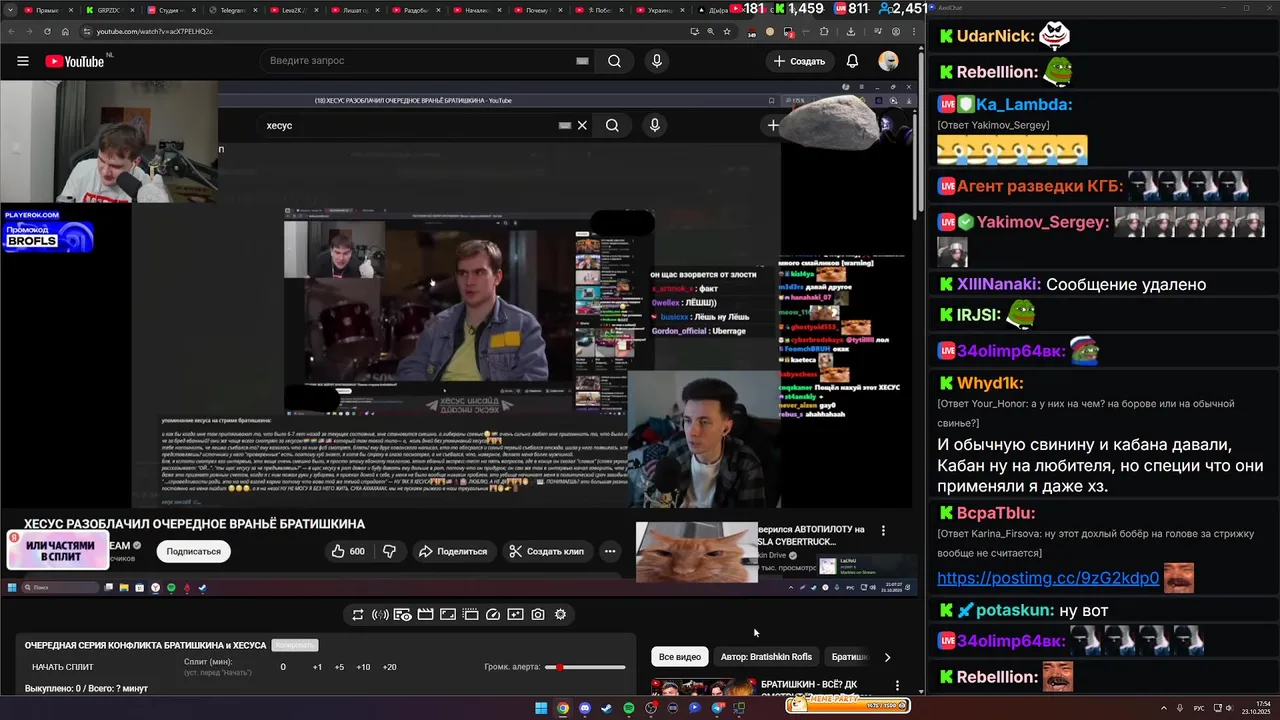Open Windows Start menu
This screenshot has width=1280, height=720.
541,708
